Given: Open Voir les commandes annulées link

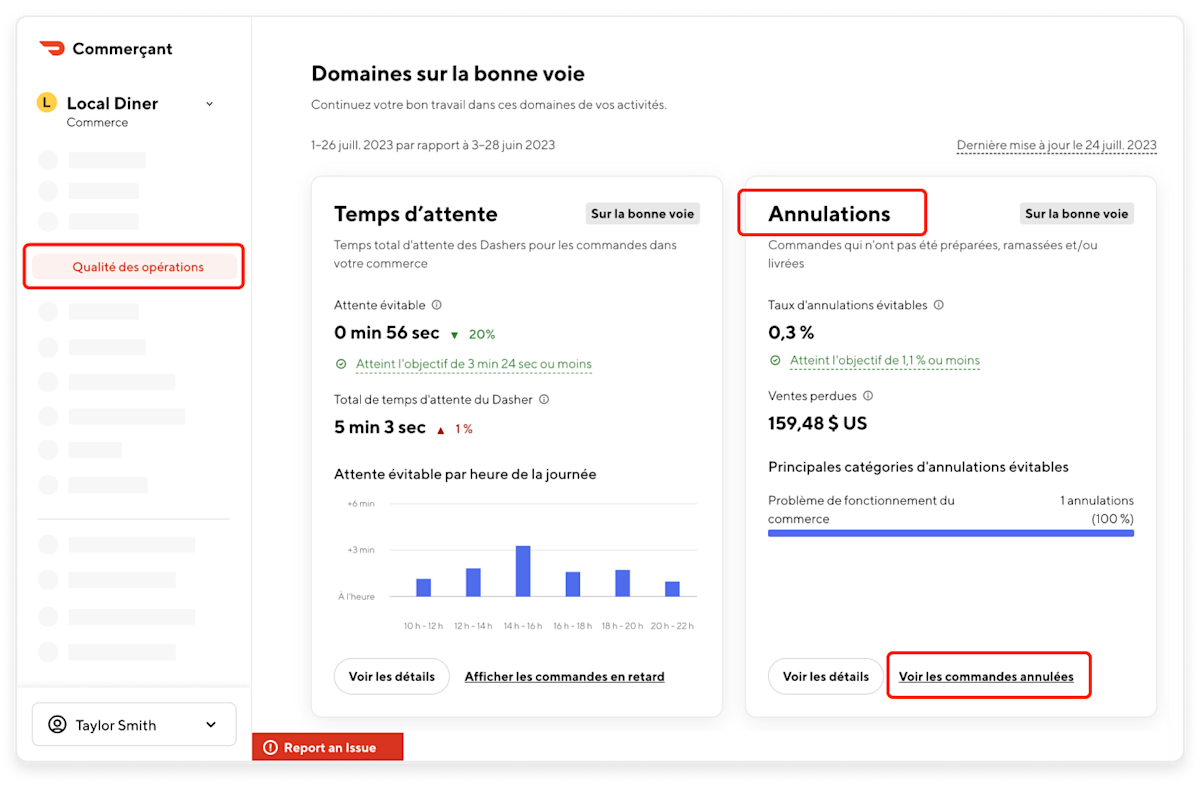Looking at the screenshot, I should [x=986, y=676].
